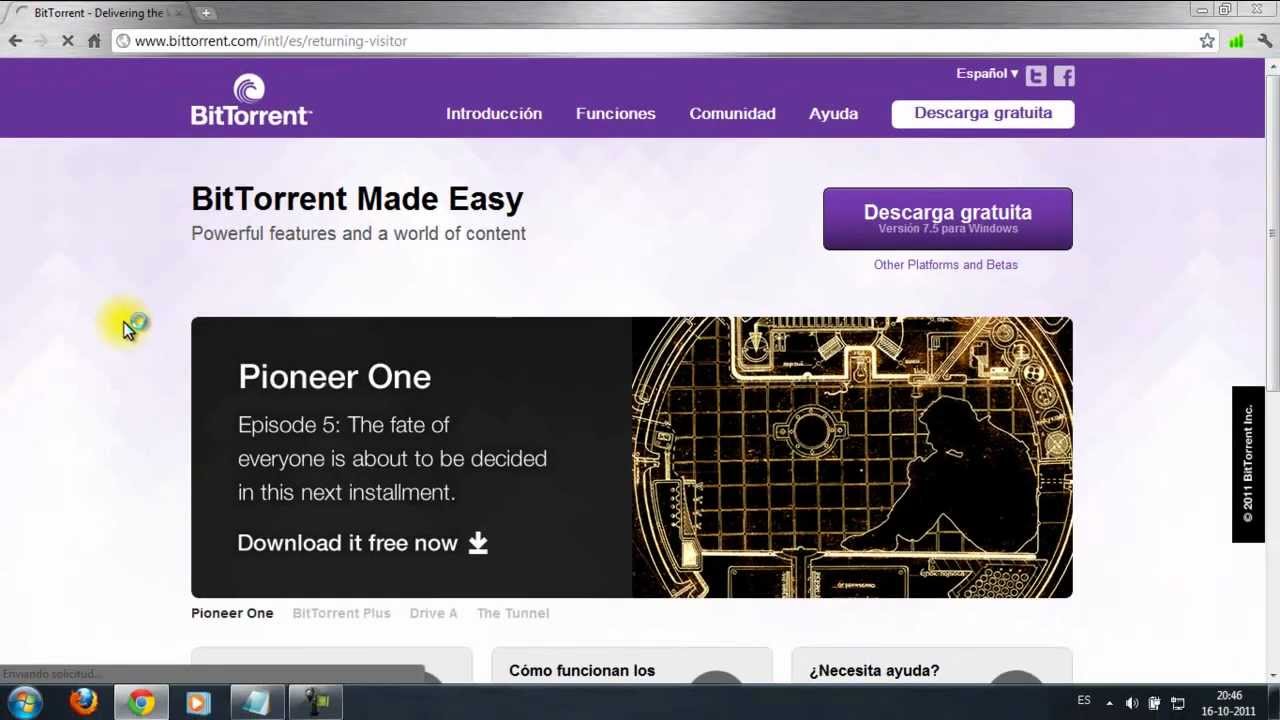The height and width of the screenshot is (720, 1280).
Task: Open Other Platforms and Betas link
Action: (946, 265)
